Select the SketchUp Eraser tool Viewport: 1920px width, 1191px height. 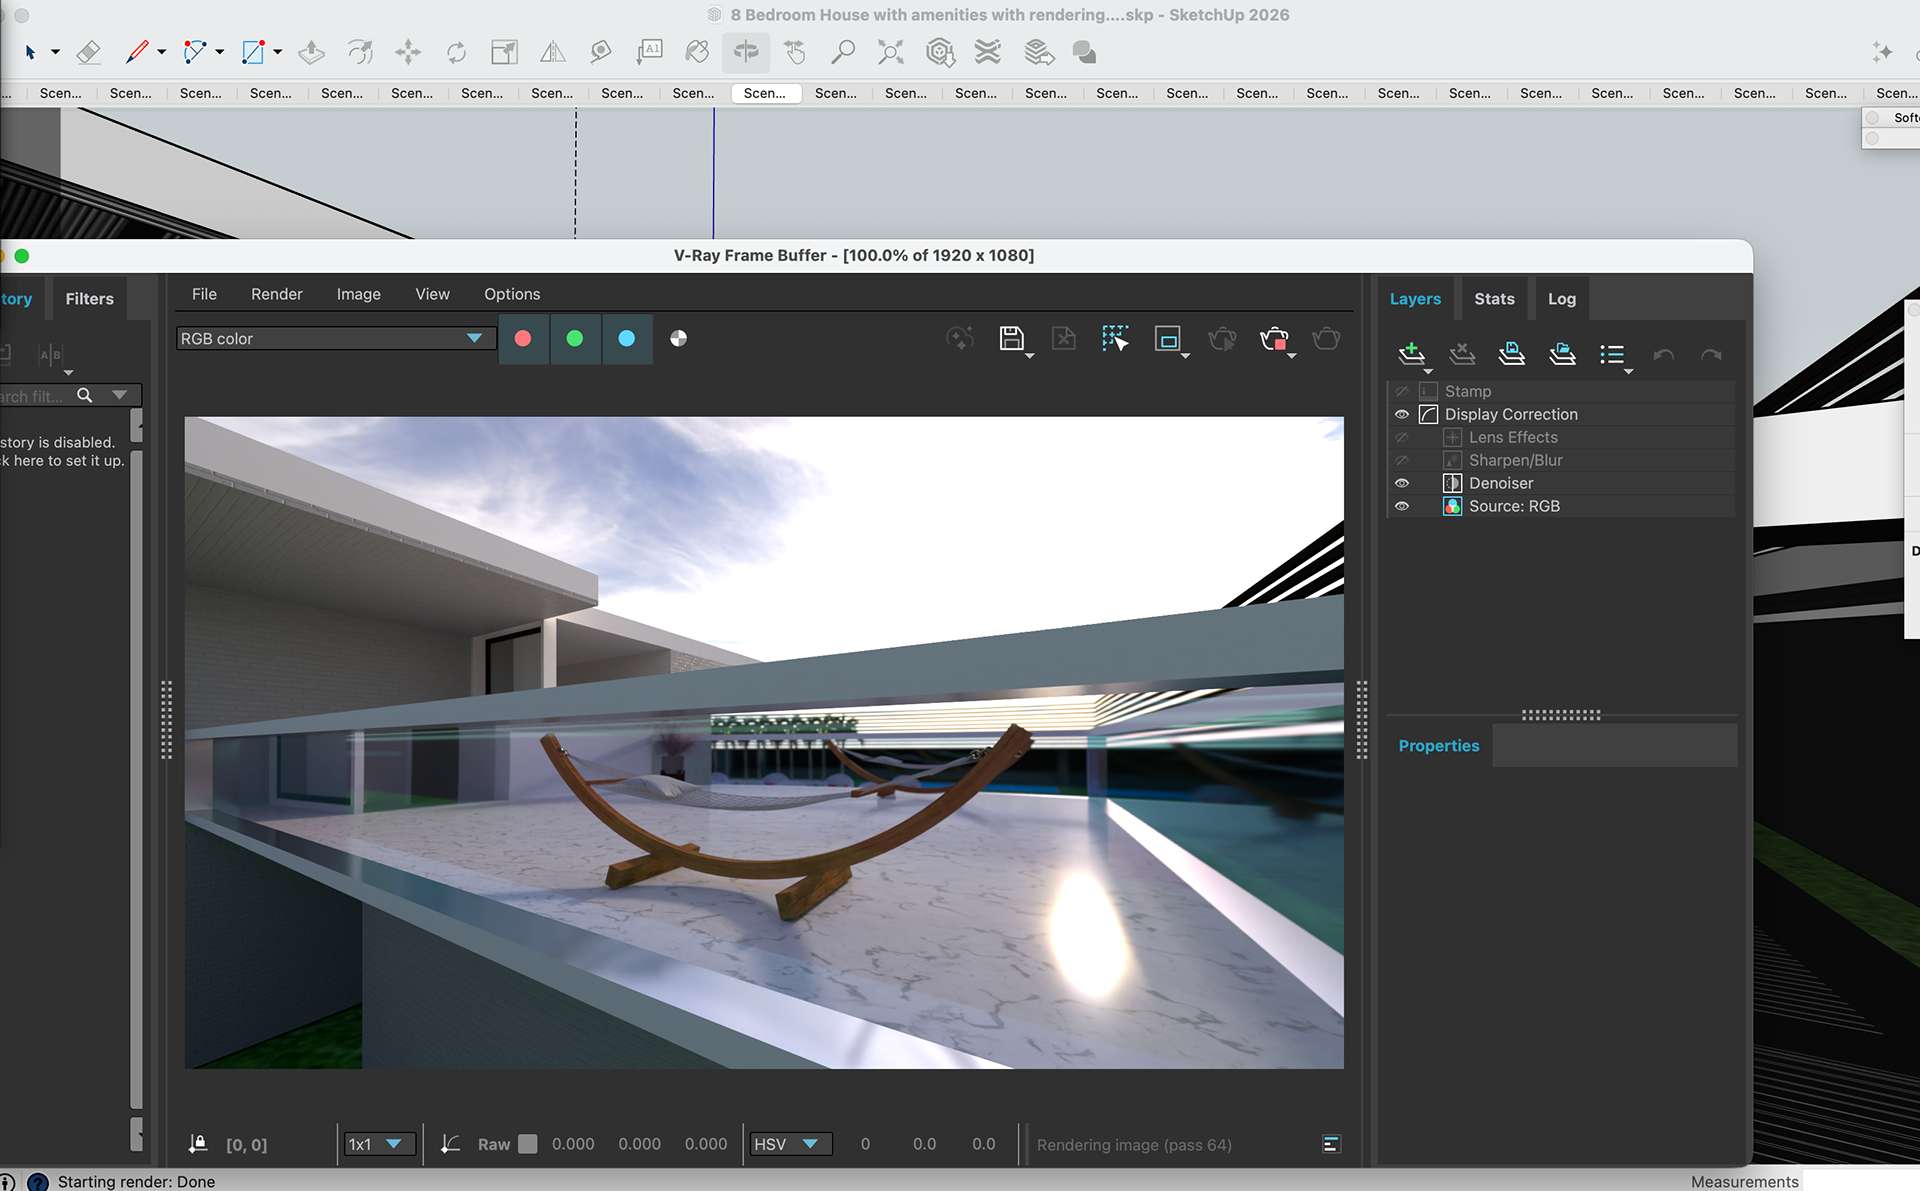click(88, 52)
